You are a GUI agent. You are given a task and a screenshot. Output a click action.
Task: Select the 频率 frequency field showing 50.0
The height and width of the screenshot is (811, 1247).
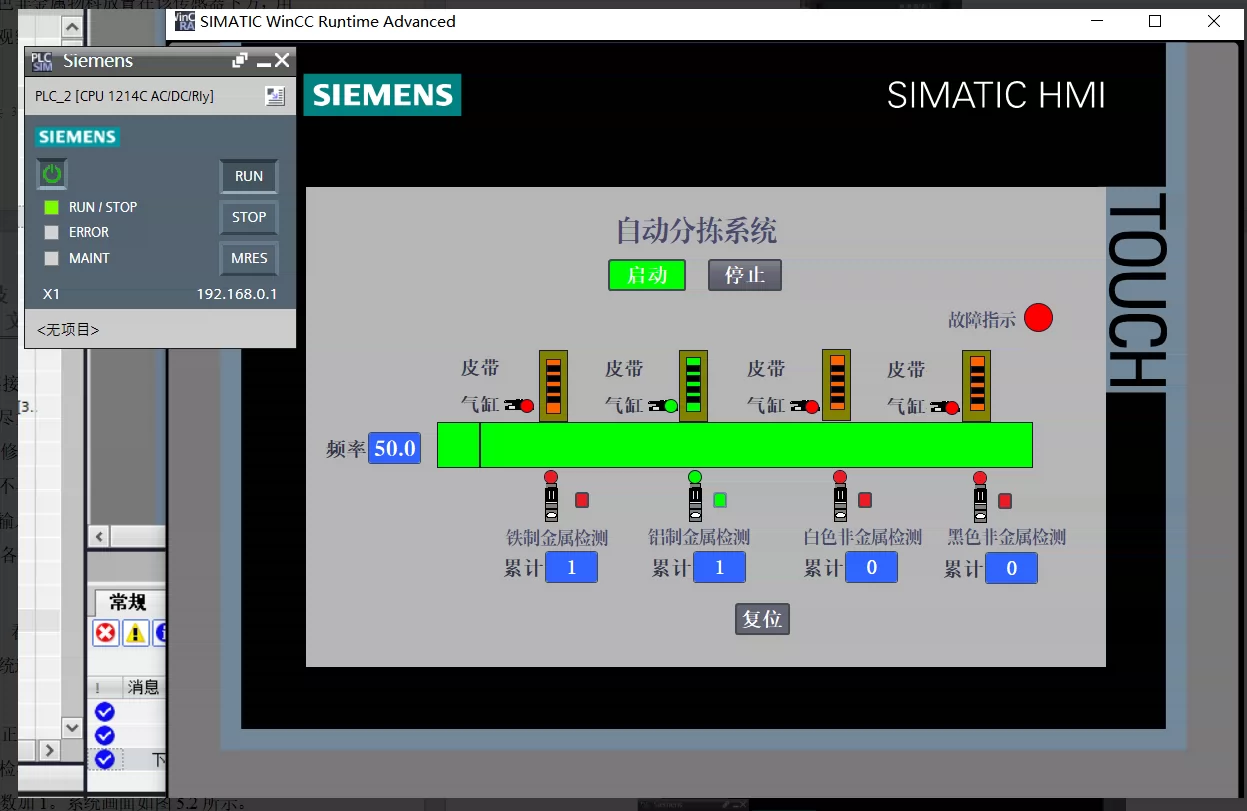point(395,448)
